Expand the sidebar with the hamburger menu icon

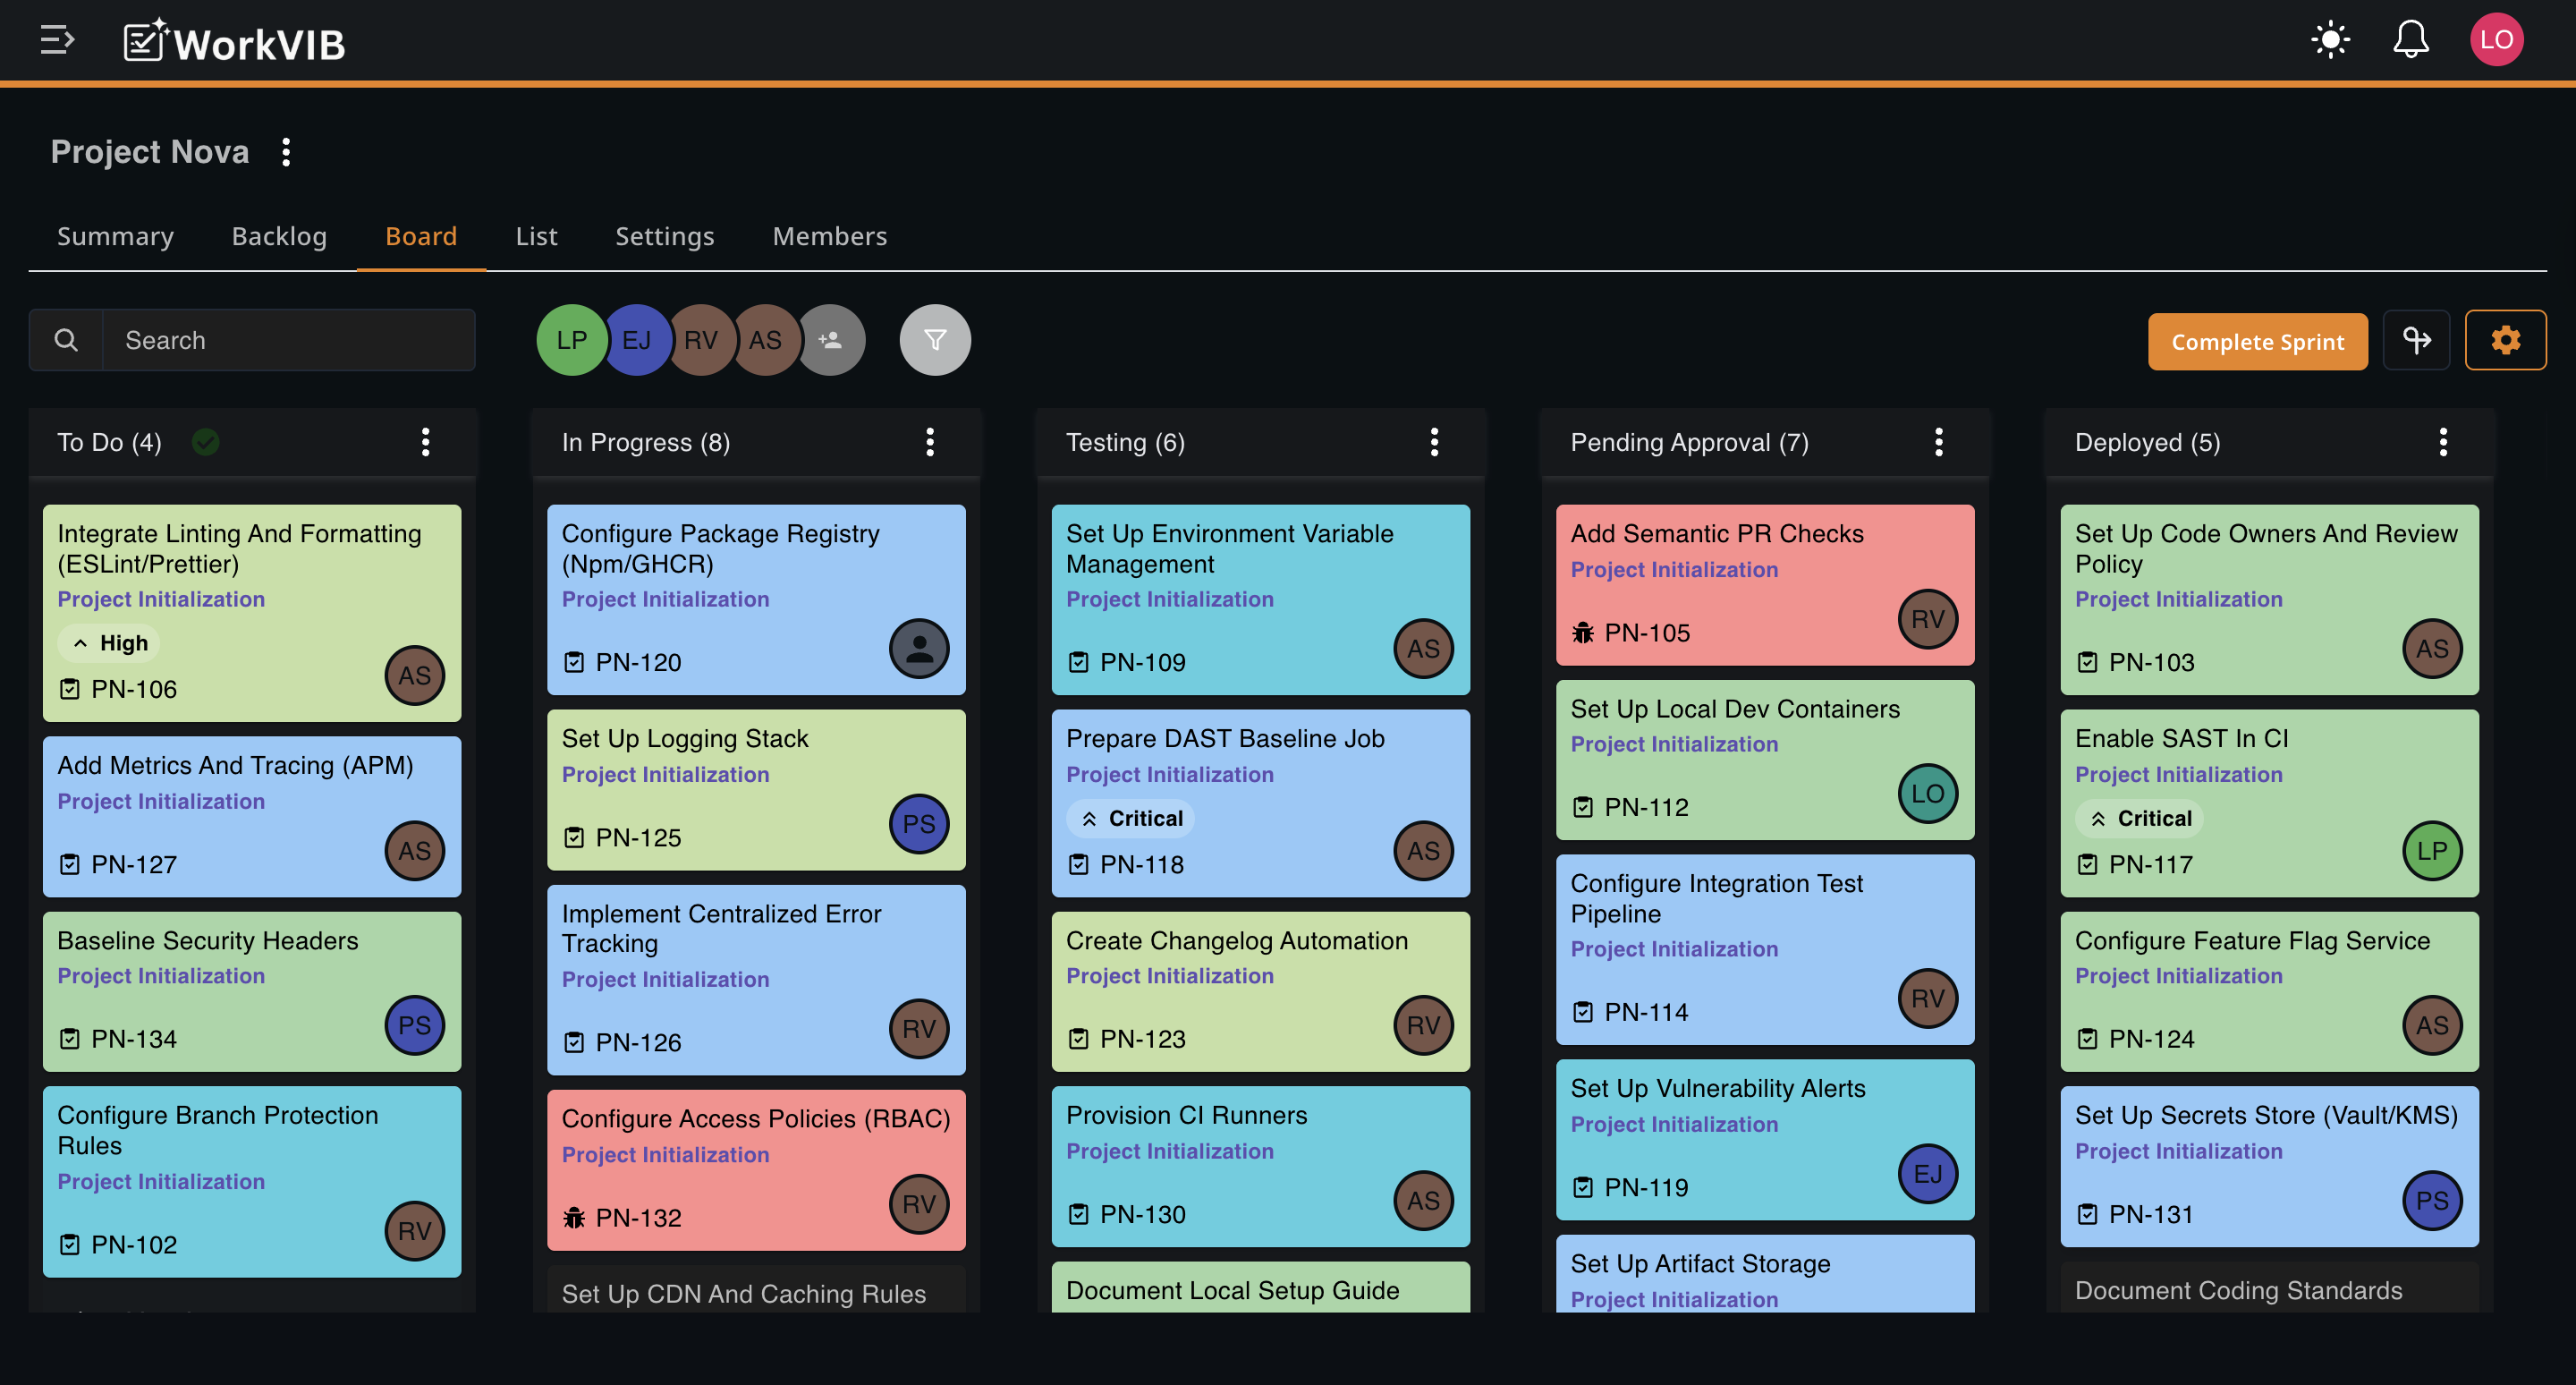coord(57,40)
